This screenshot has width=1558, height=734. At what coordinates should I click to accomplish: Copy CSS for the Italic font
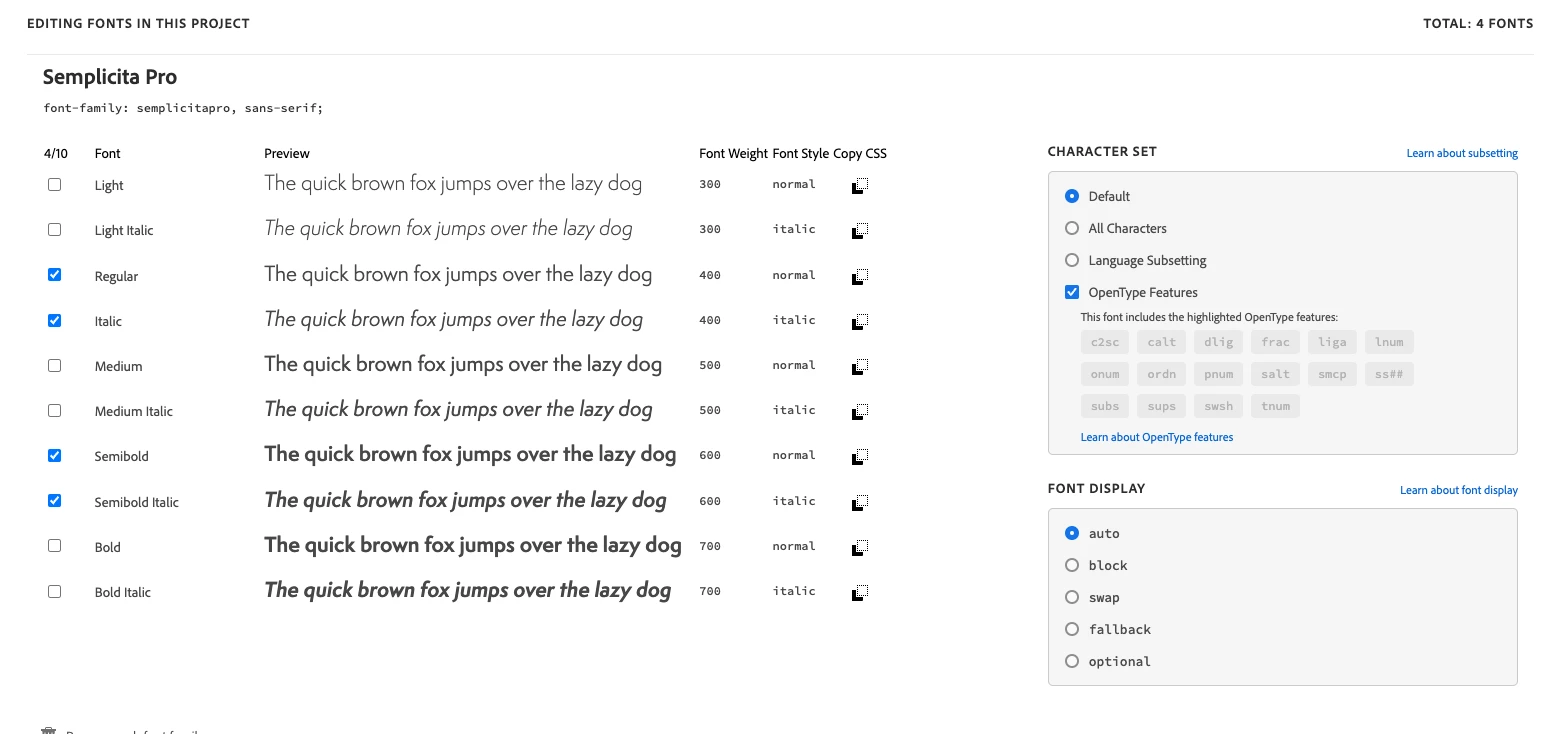[x=860, y=321]
